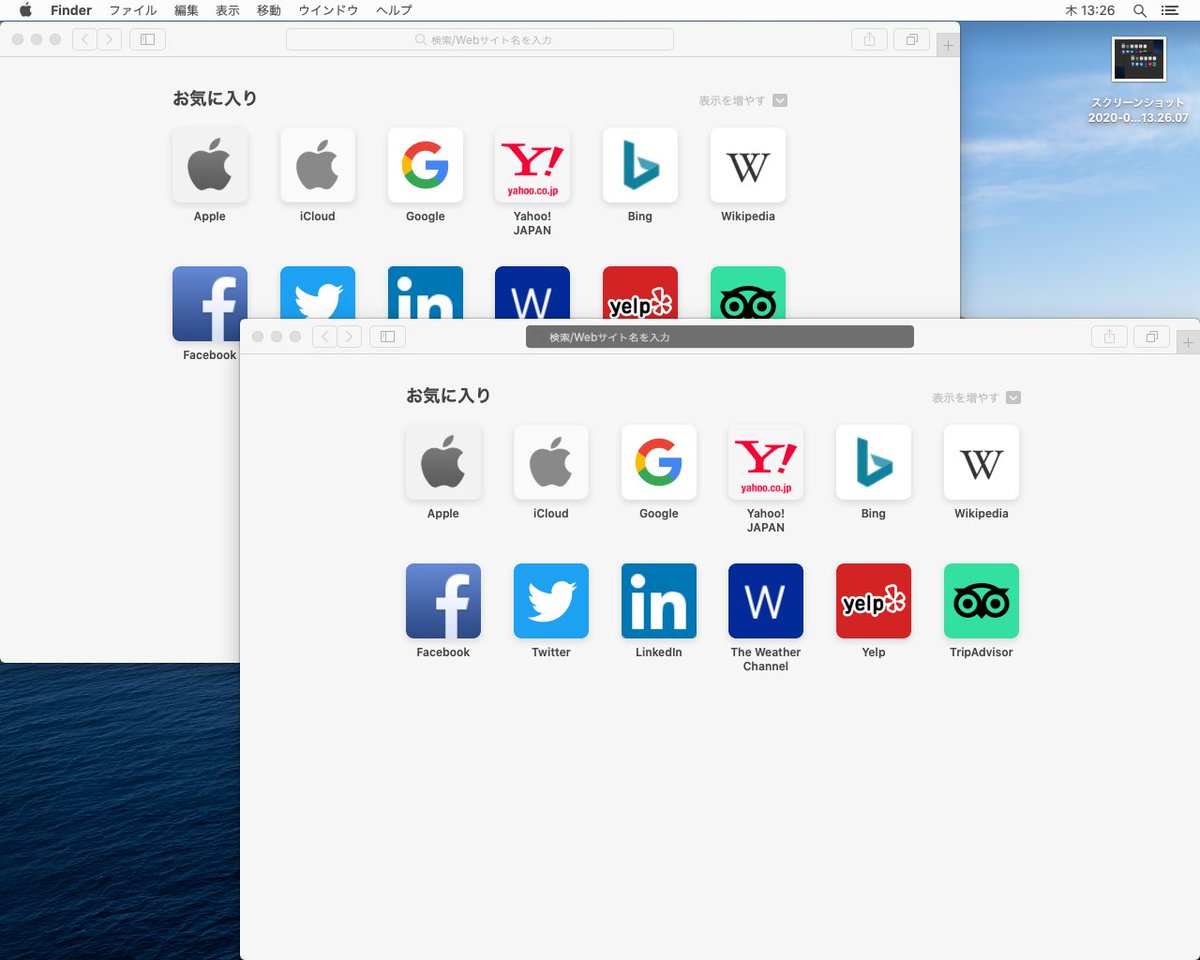Screen dimensions: 1200x960
Task: Open Bing favorite in front Safari window
Action: point(874,462)
